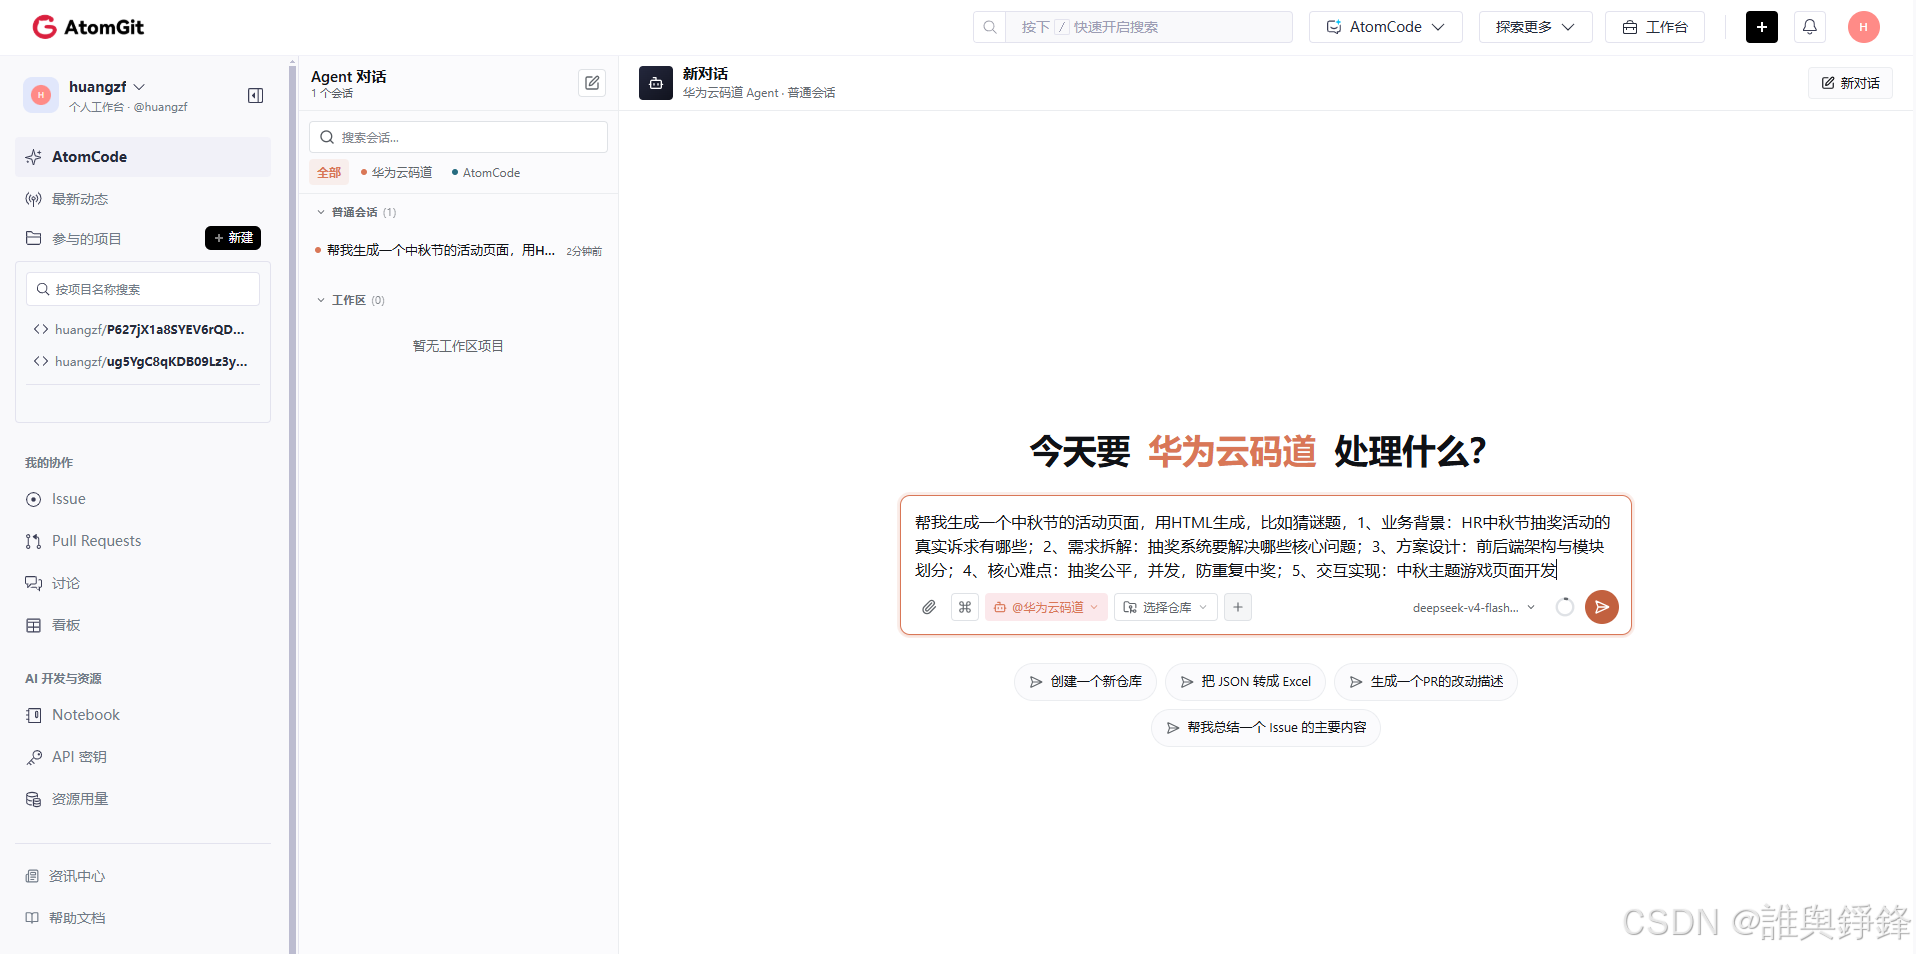Image resolution: width=1916 pixels, height=954 pixels.
Task: Click the 快速开启搜索 top search field
Action: 1149,27
